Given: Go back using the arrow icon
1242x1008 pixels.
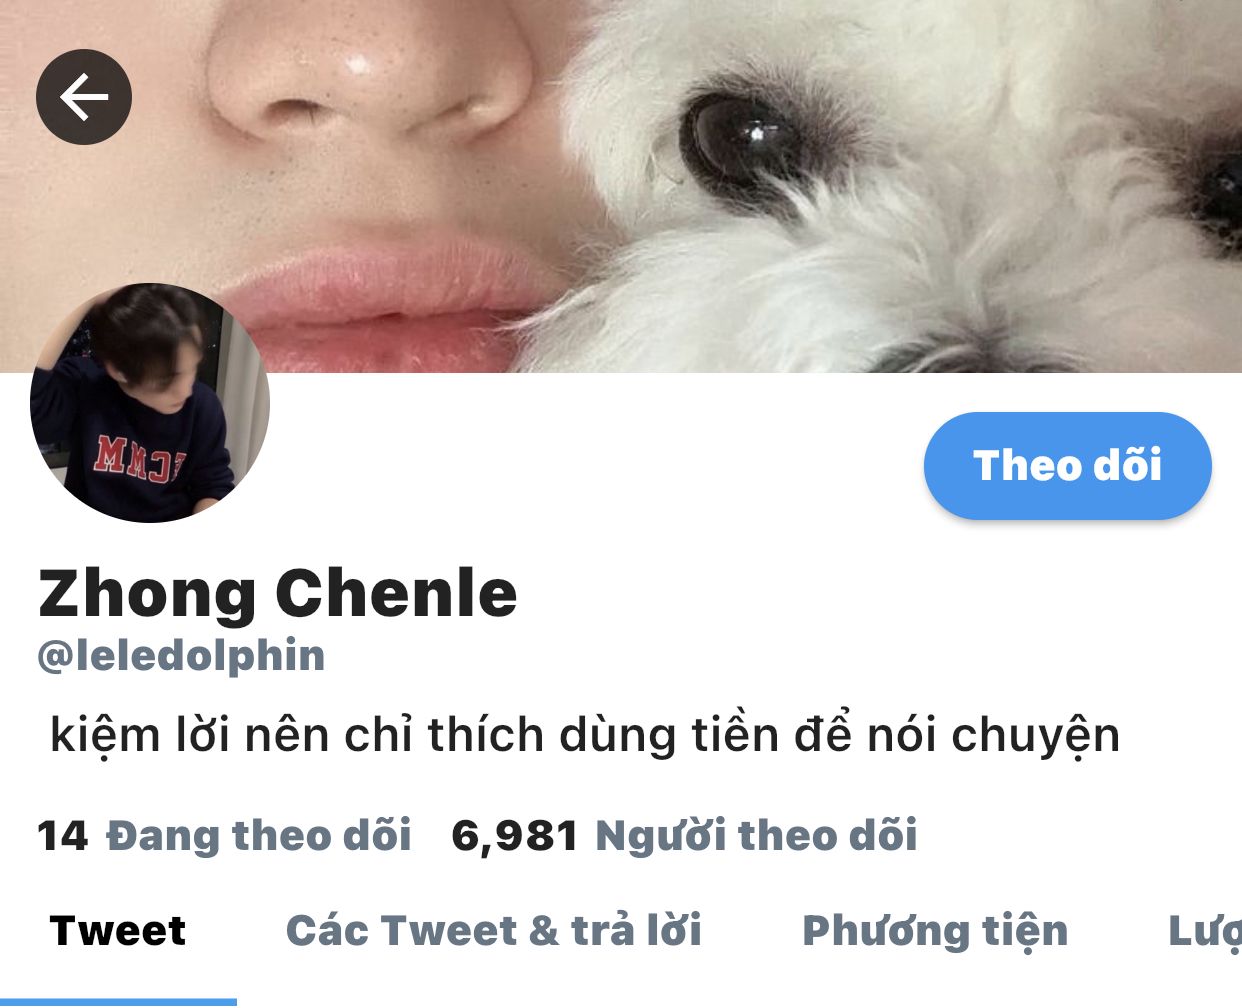Looking at the screenshot, I should click(x=84, y=97).
